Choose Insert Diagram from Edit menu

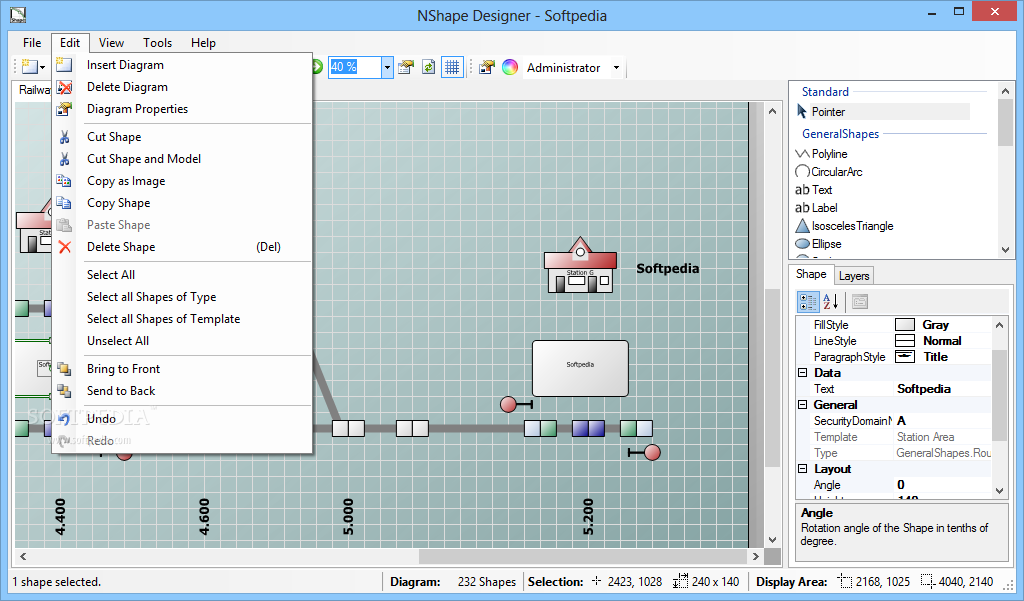pos(125,65)
